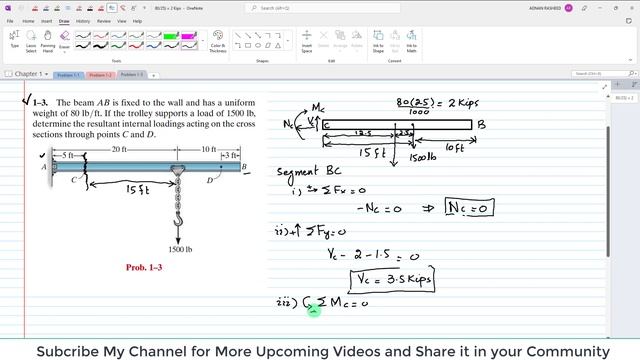Click the sort pages icon
This screenshot has height=360, width=640.
[634, 84]
